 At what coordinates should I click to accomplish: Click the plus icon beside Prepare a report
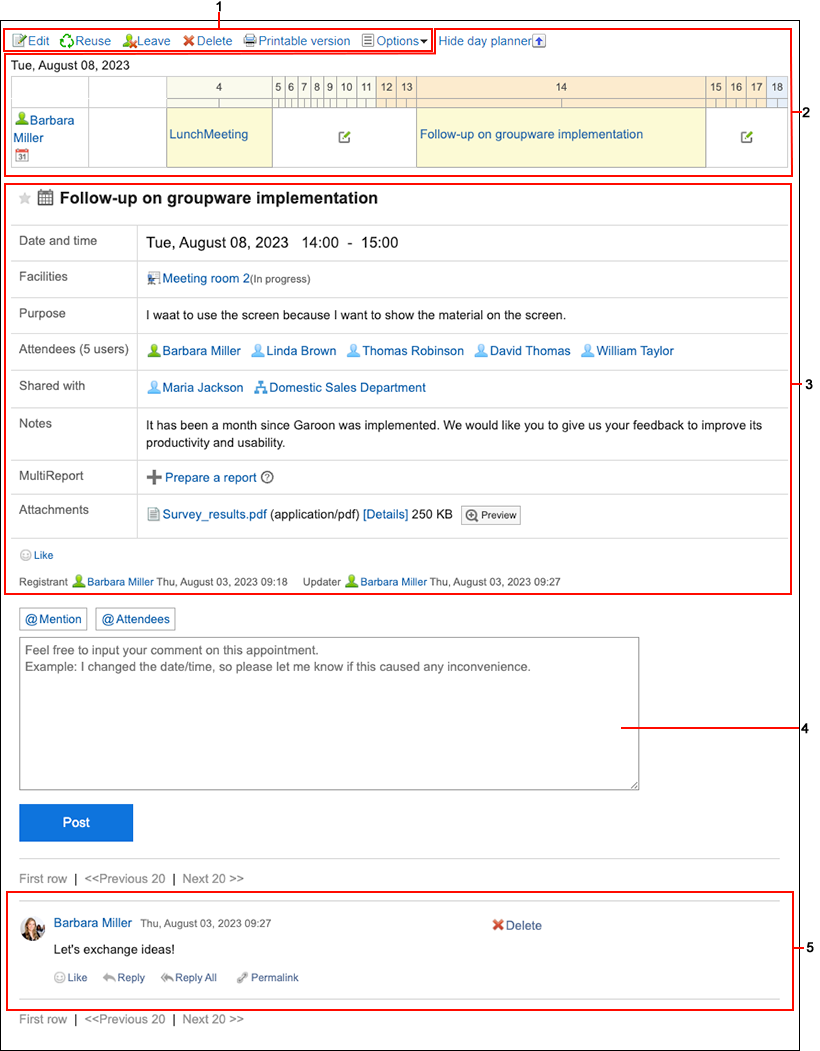pos(154,477)
